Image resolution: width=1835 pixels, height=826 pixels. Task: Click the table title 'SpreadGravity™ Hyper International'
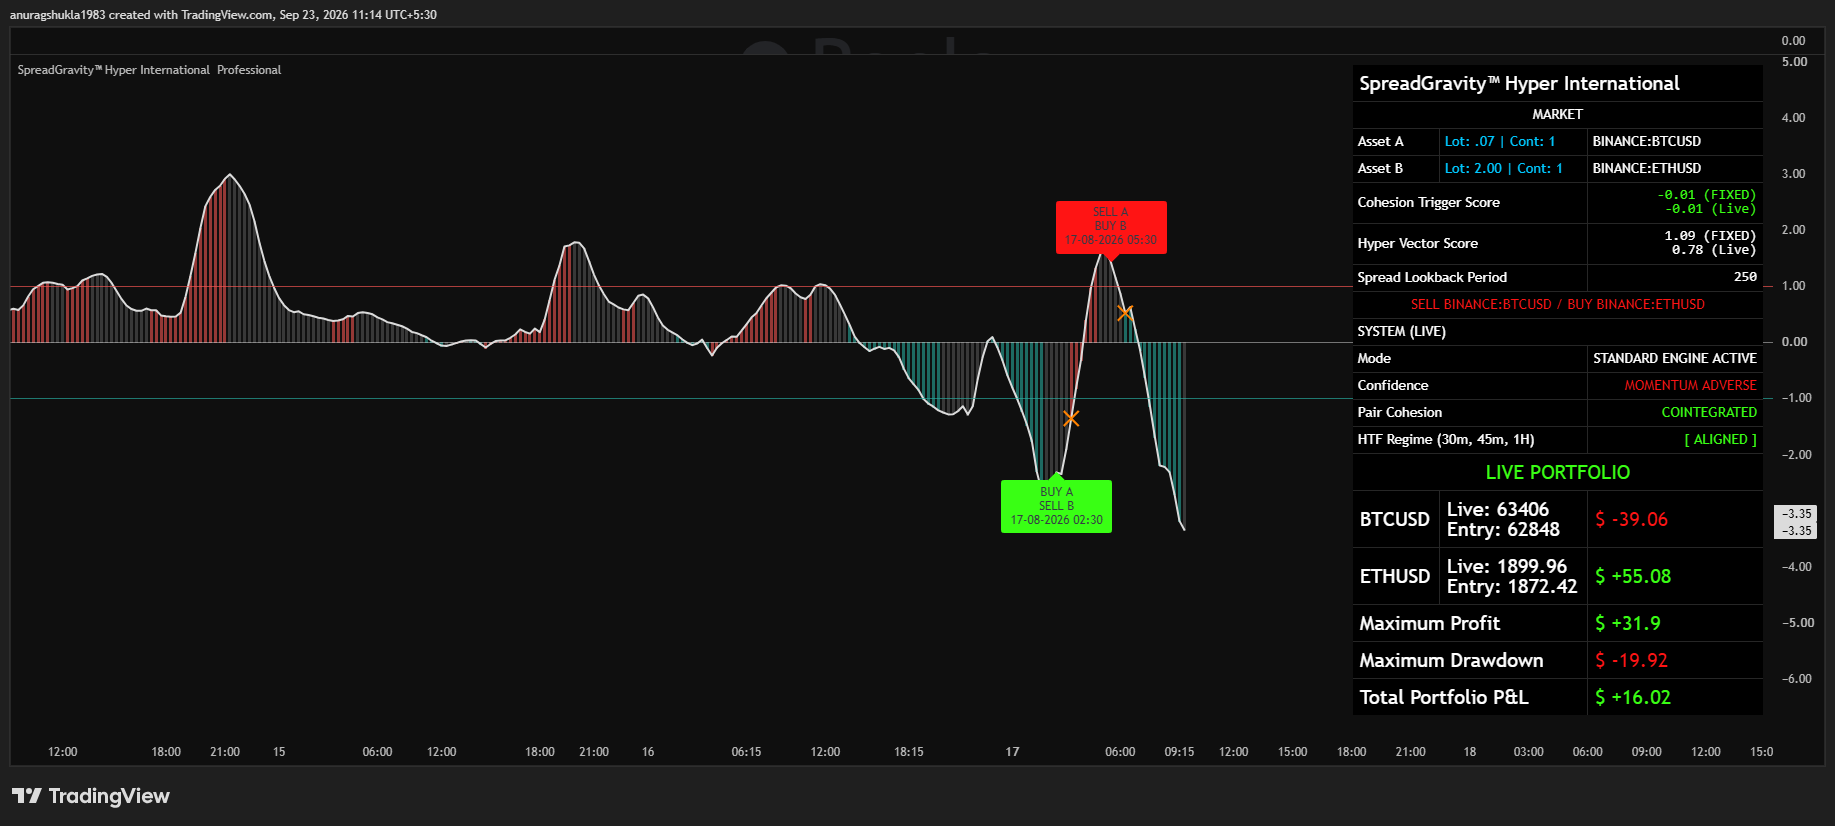coord(1519,84)
